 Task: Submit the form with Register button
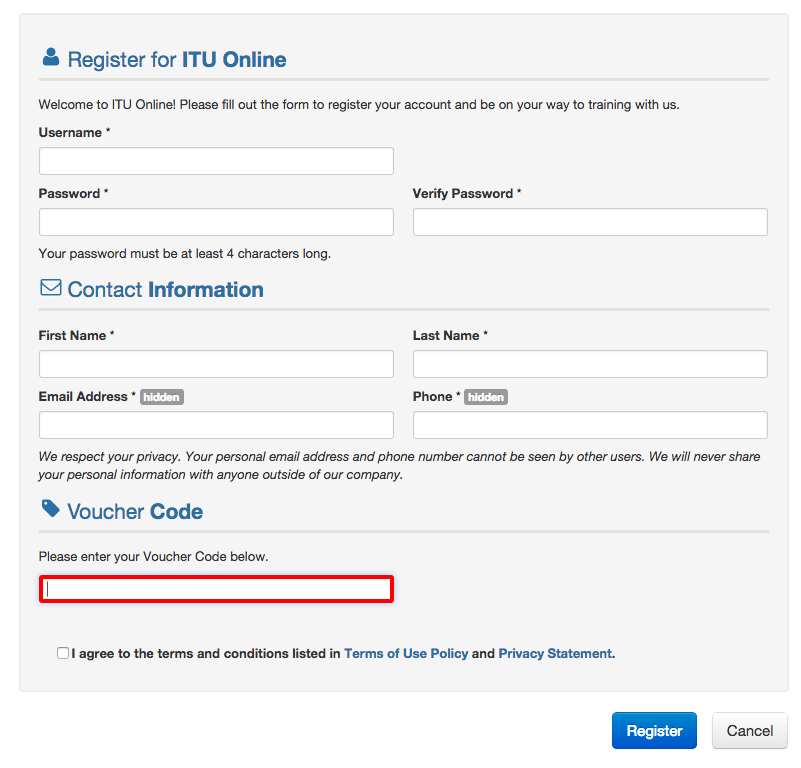point(654,730)
